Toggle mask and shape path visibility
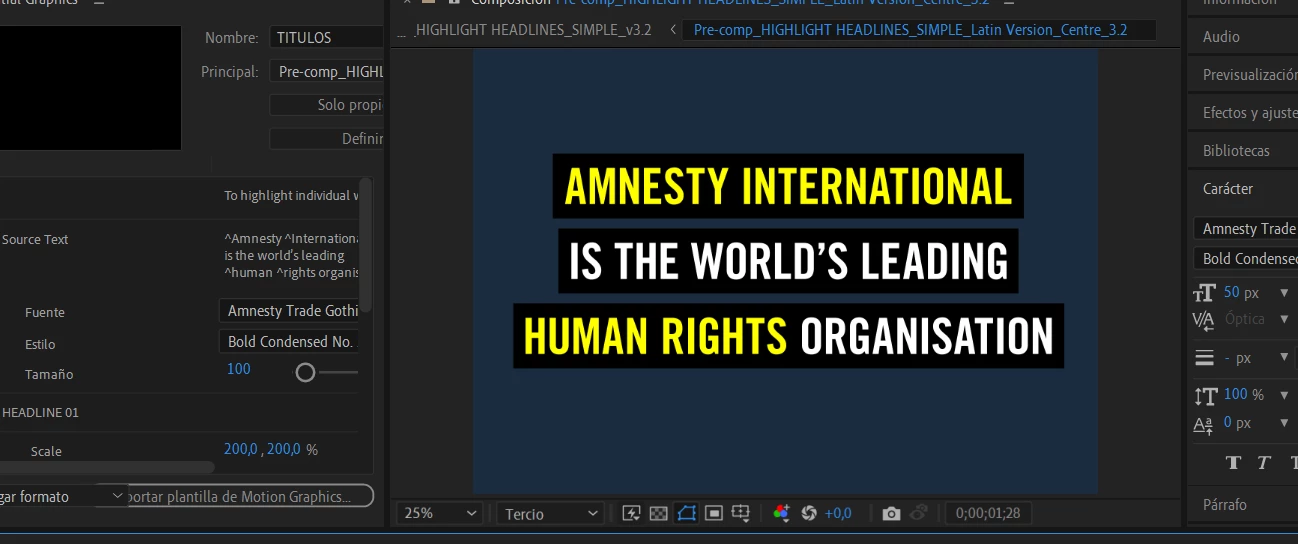Viewport: 1298px width, 544px height. point(686,513)
